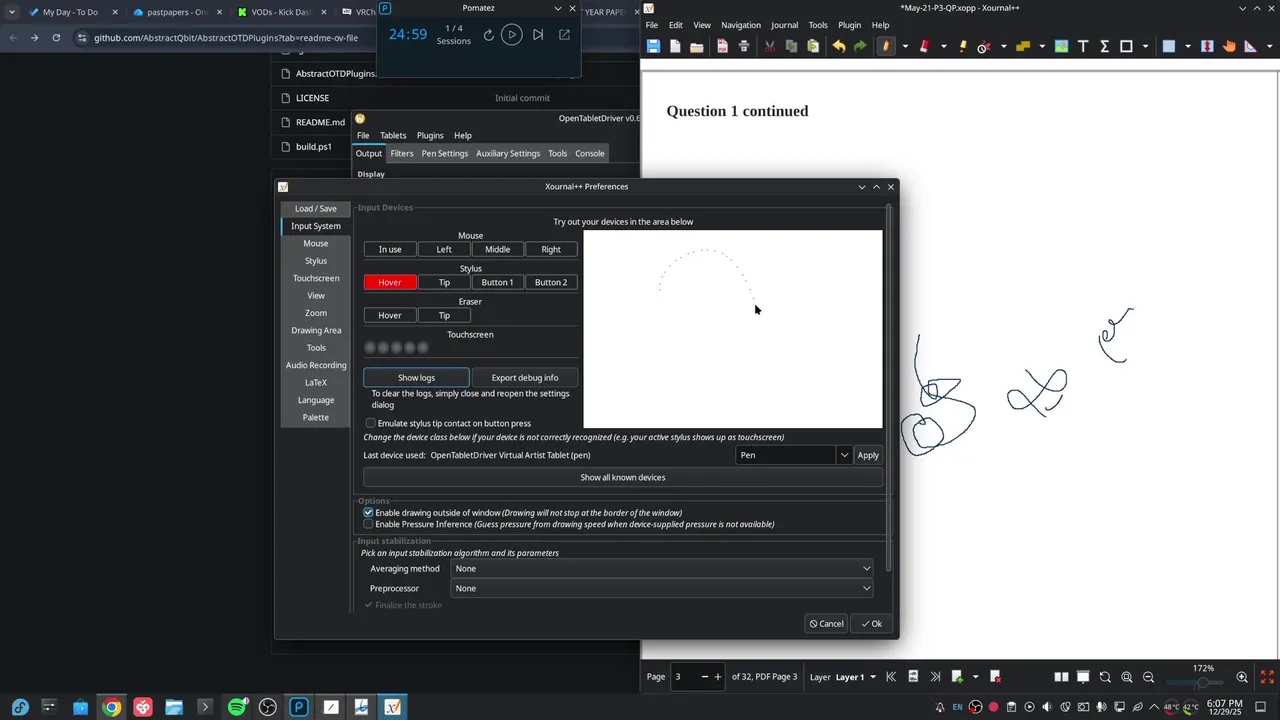
Task: Click the Show logs button
Action: click(x=416, y=377)
